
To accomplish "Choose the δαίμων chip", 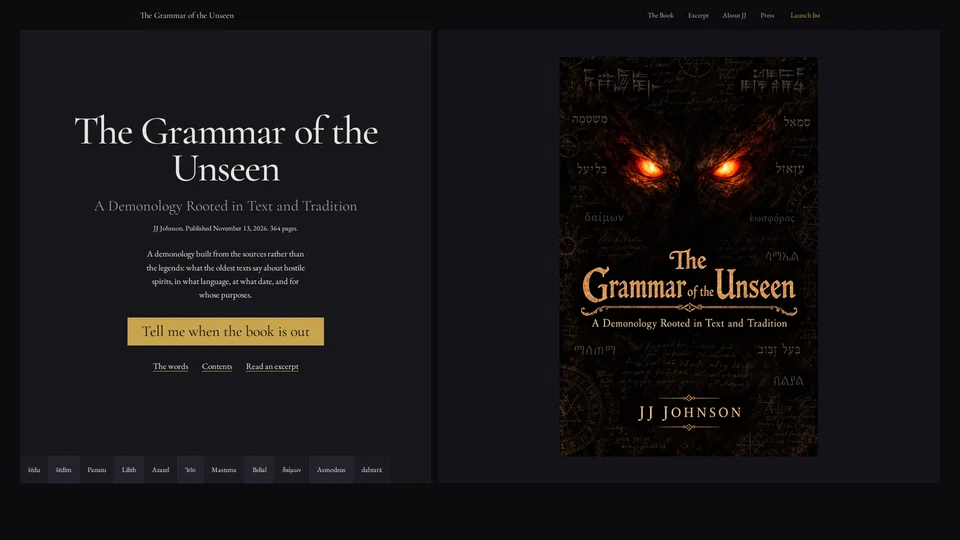I will 291,470.
